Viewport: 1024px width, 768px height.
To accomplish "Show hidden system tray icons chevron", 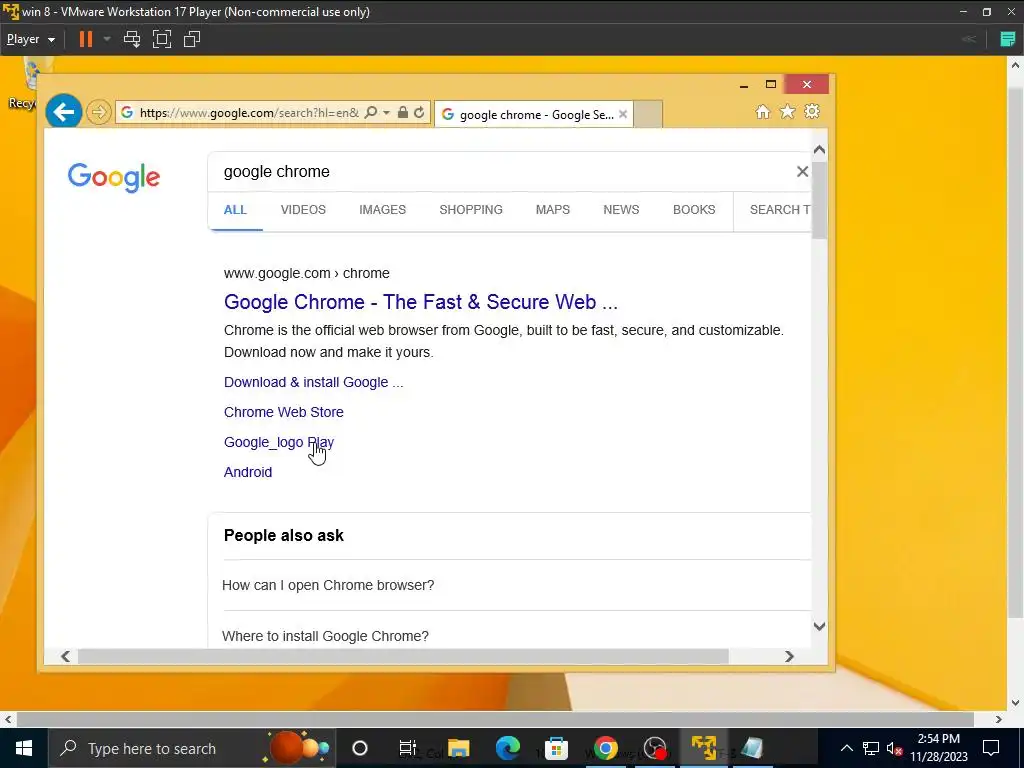I will 846,748.
